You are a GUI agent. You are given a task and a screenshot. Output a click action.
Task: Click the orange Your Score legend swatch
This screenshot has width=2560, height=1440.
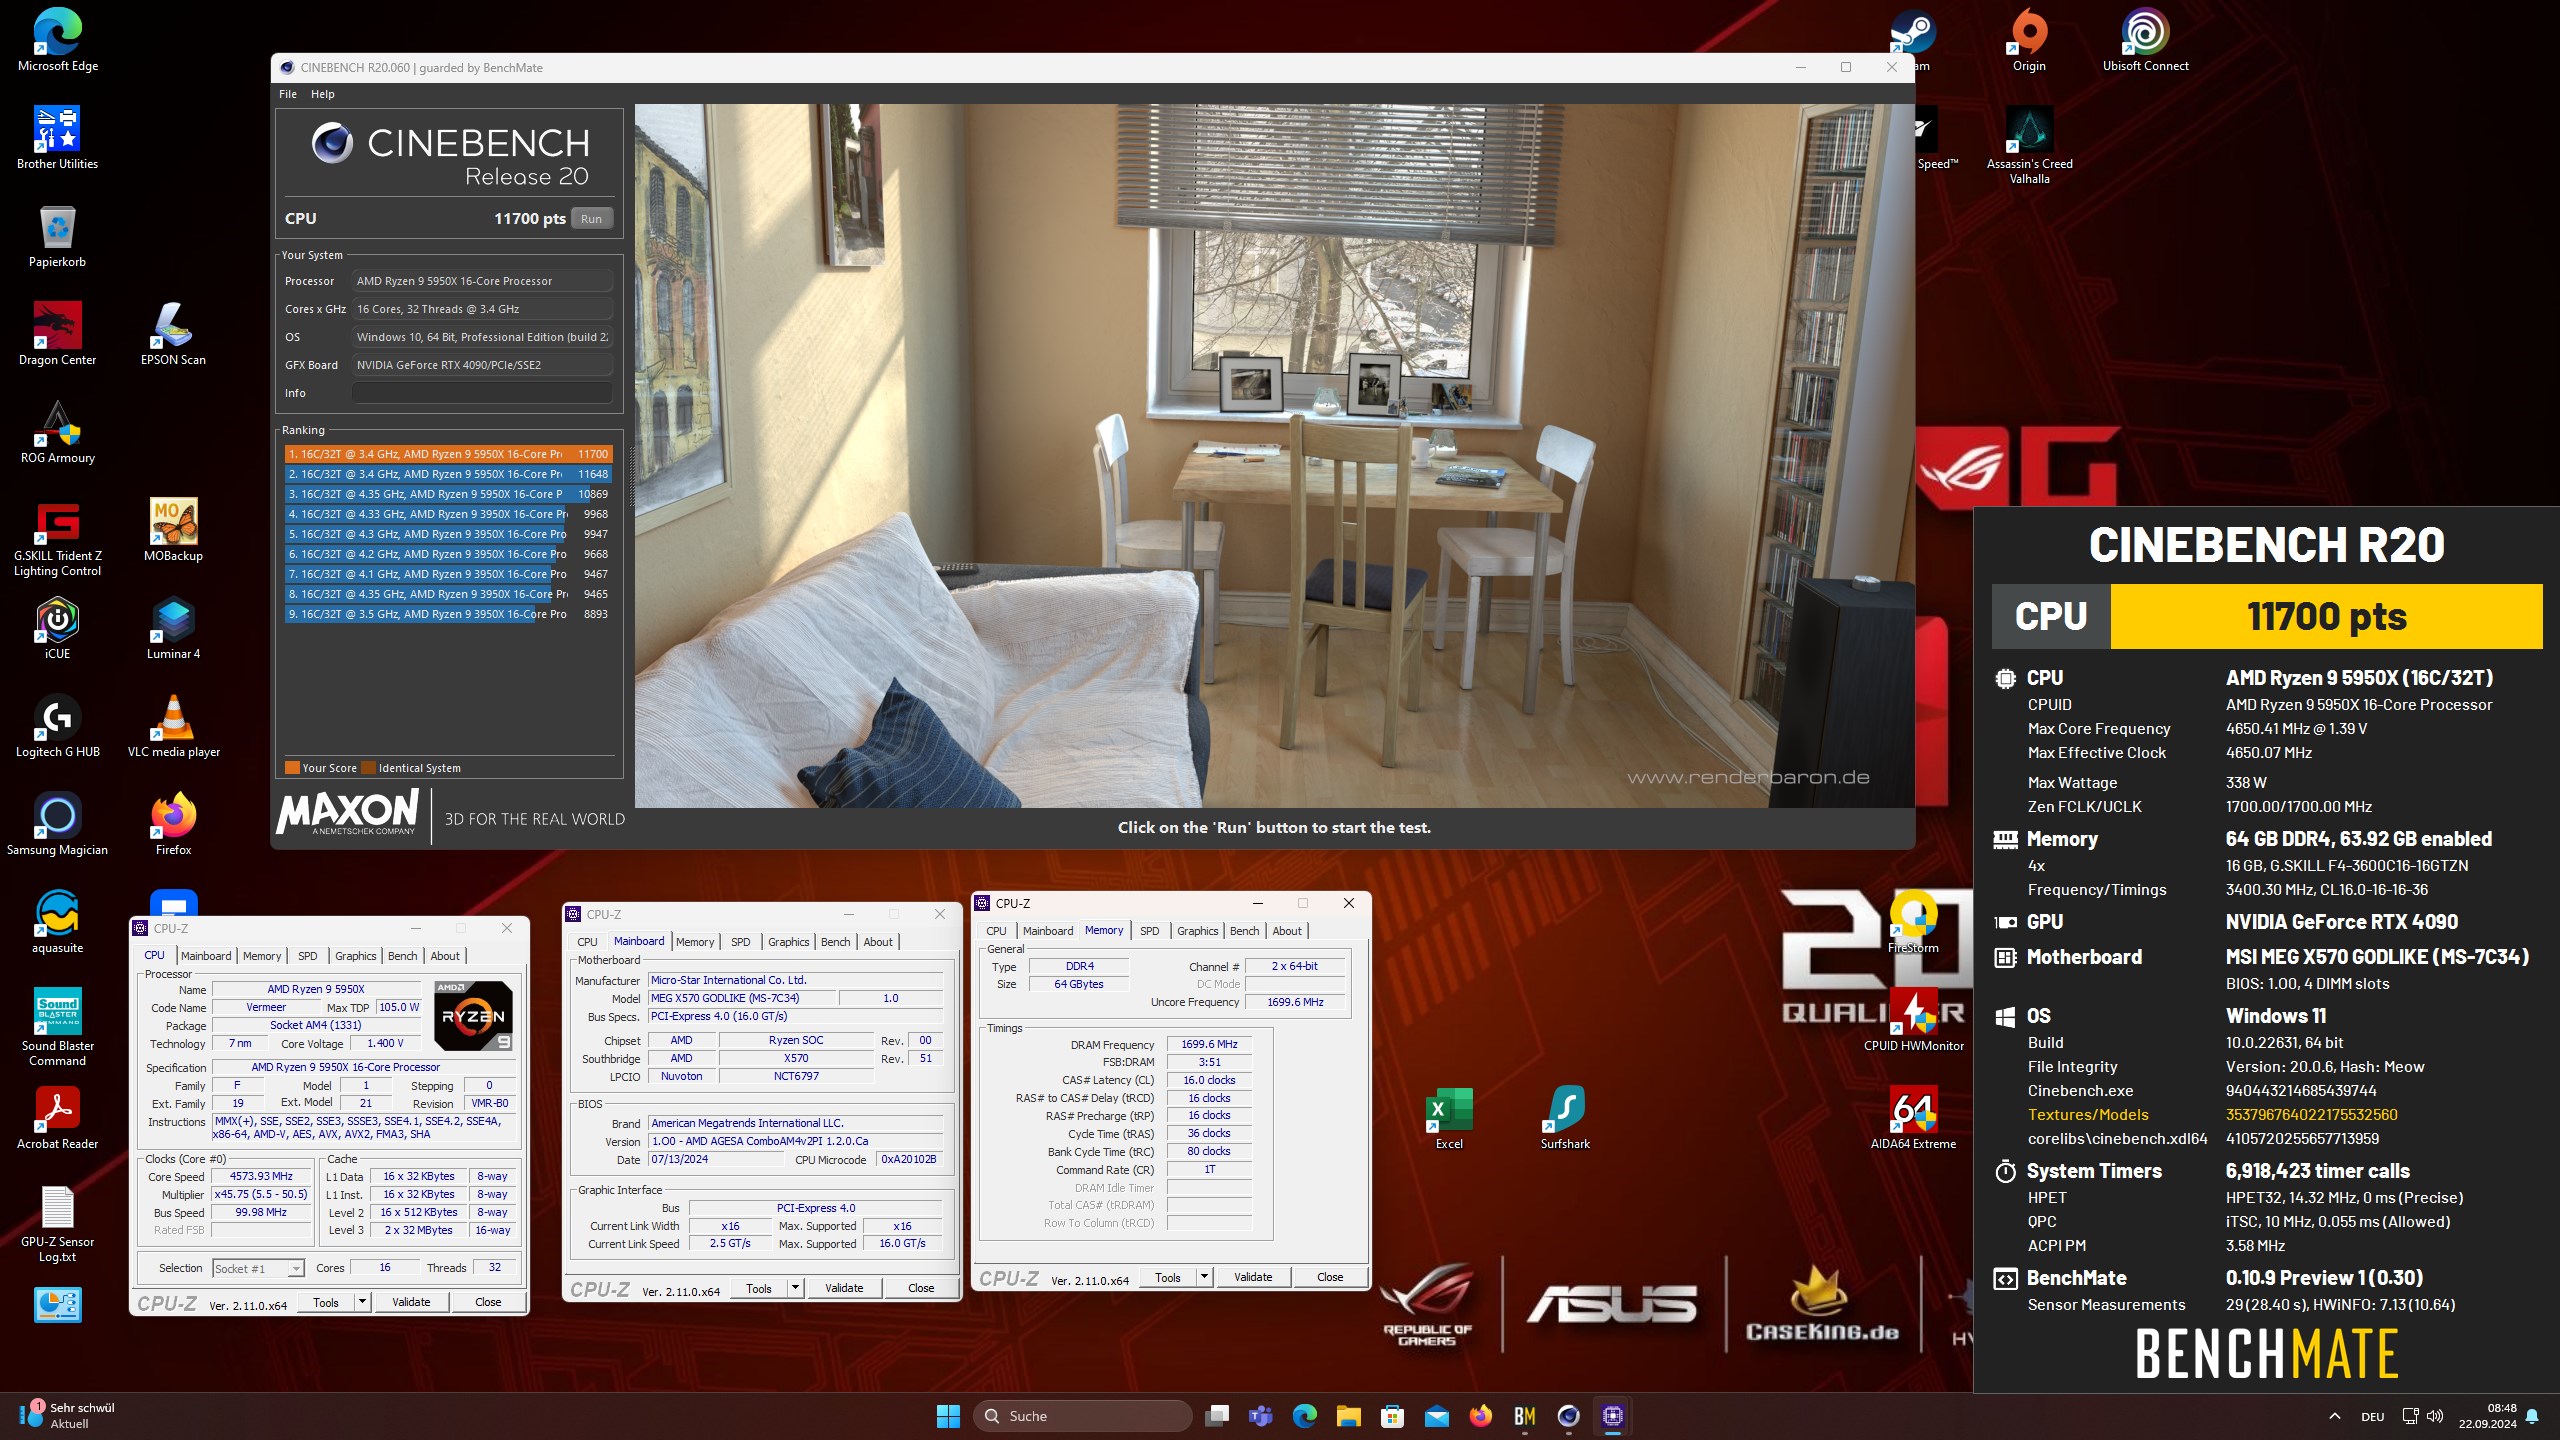click(x=292, y=768)
